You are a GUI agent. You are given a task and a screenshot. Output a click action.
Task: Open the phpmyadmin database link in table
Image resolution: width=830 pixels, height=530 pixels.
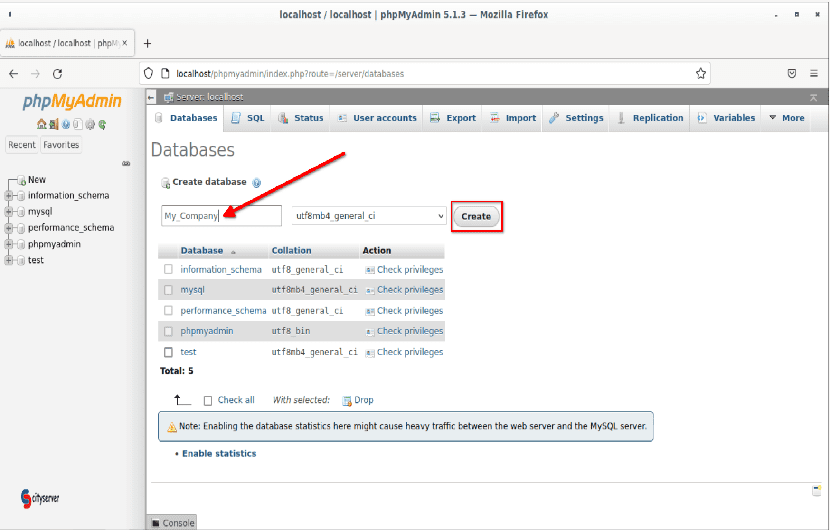pos(207,331)
